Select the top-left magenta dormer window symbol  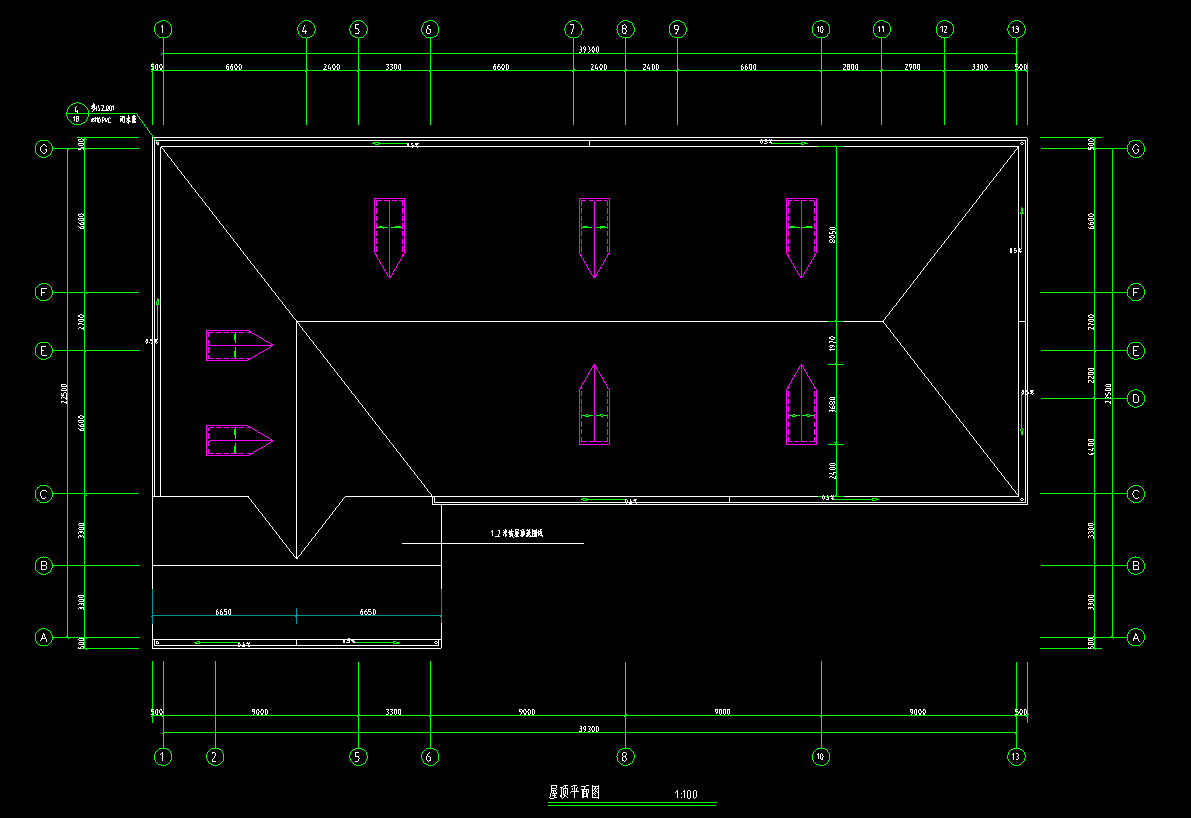(389, 236)
